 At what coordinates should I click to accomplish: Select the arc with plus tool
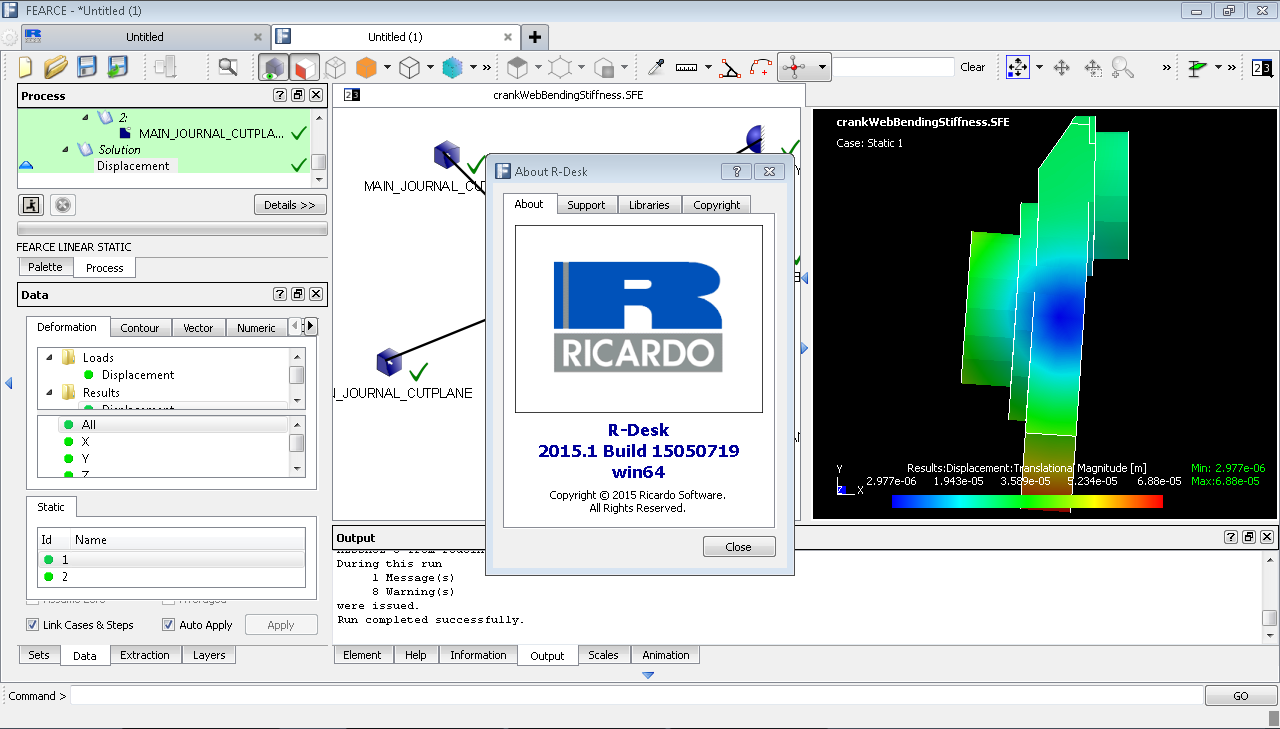[x=761, y=67]
